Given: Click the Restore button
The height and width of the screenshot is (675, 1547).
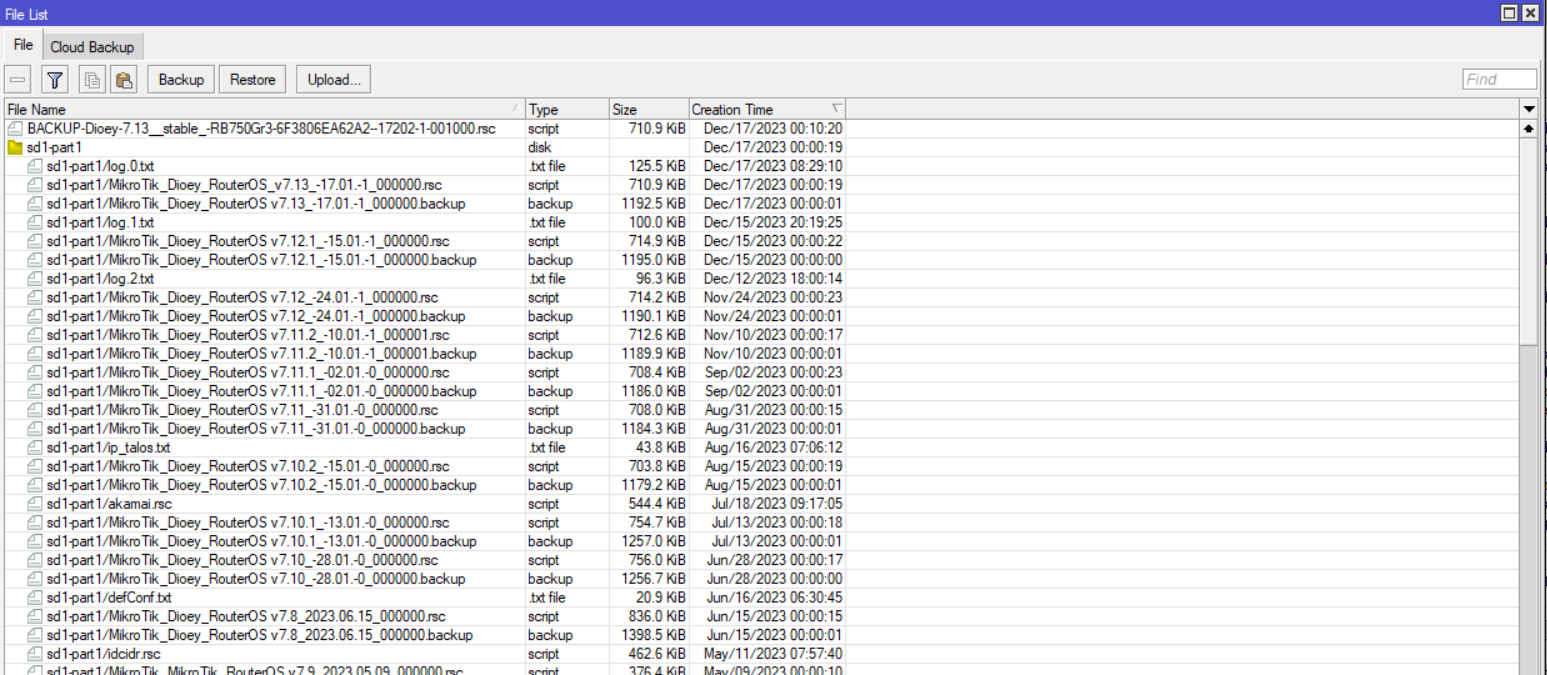Looking at the screenshot, I should tap(253, 80).
